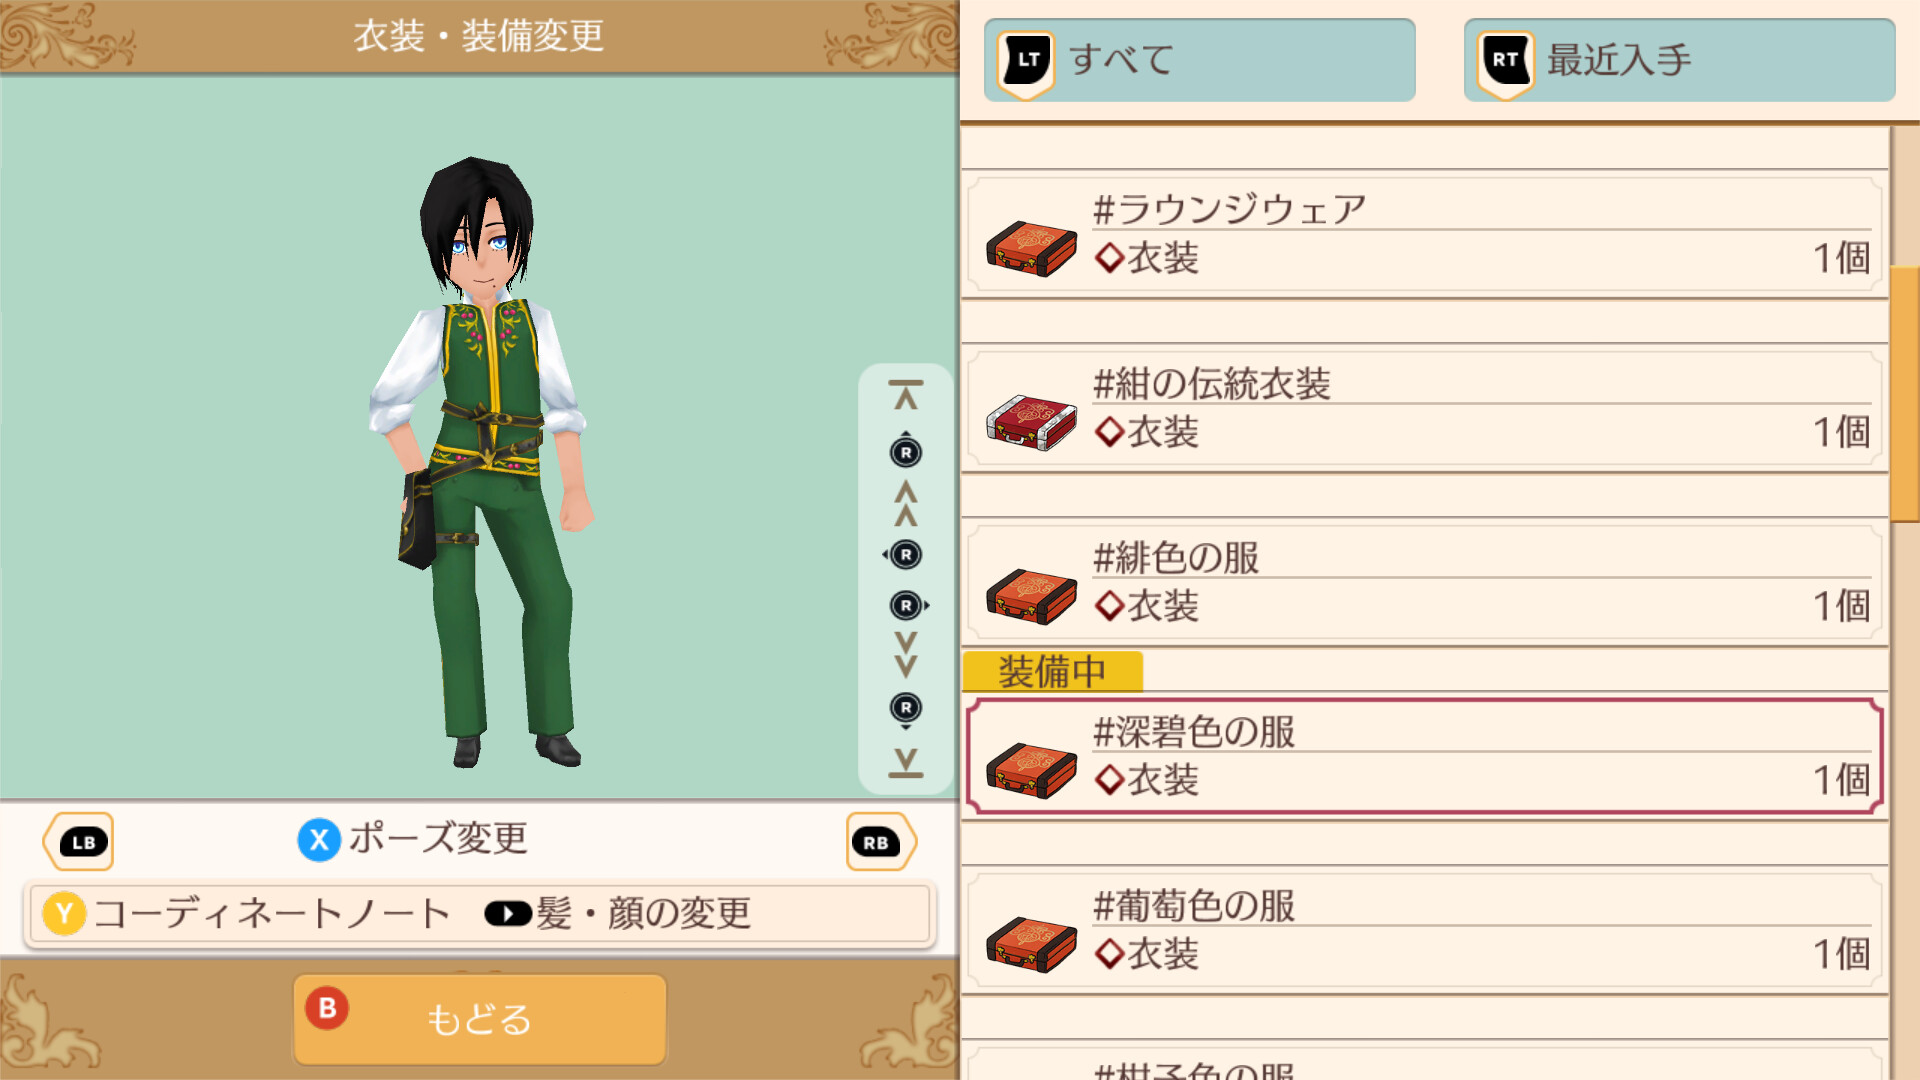Click the double down-arrow page icon
The height and width of the screenshot is (1080, 1920).
coord(906,655)
